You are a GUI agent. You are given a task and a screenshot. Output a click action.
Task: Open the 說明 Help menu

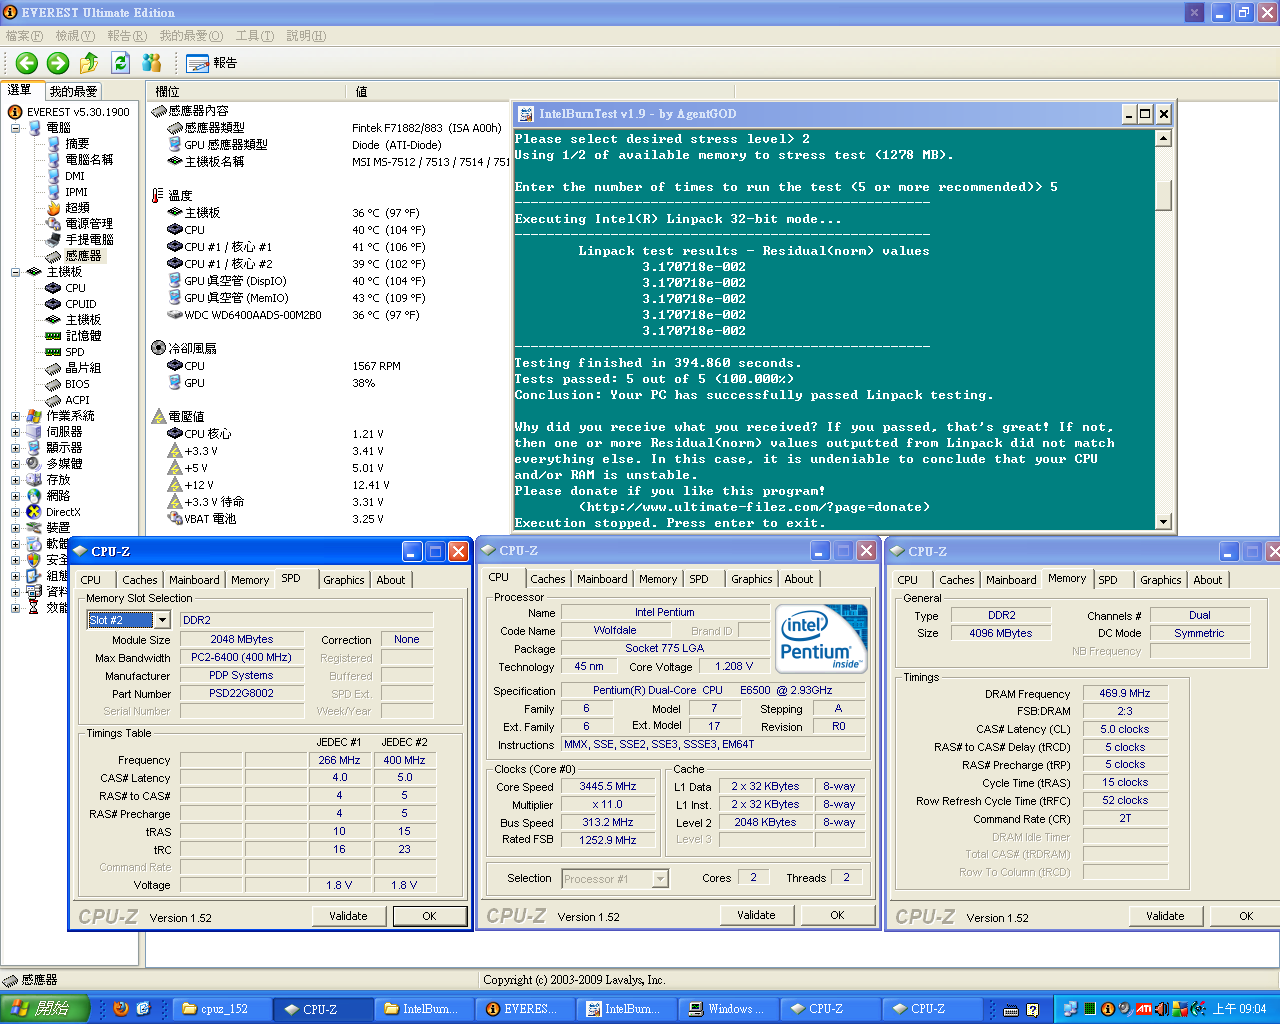pos(306,36)
